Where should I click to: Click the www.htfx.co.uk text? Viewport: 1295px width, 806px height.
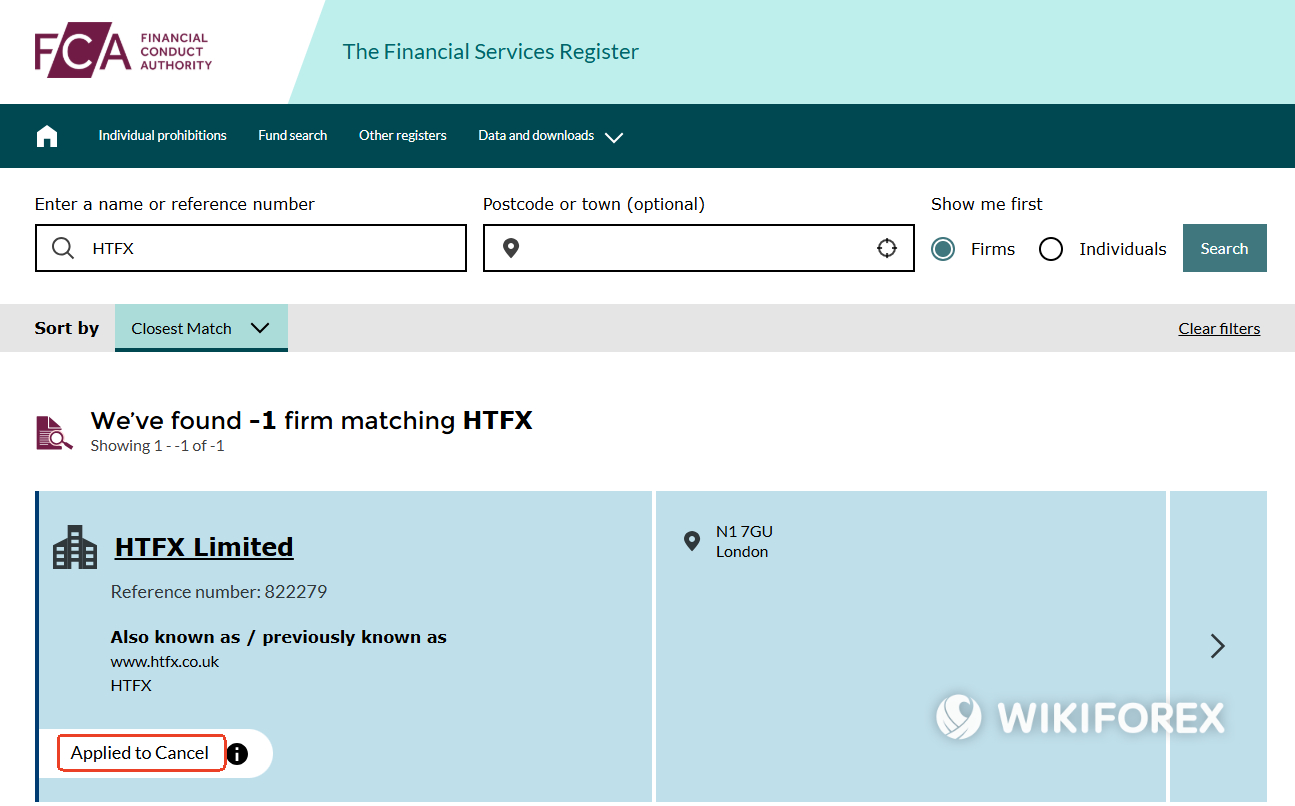(165, 662)
